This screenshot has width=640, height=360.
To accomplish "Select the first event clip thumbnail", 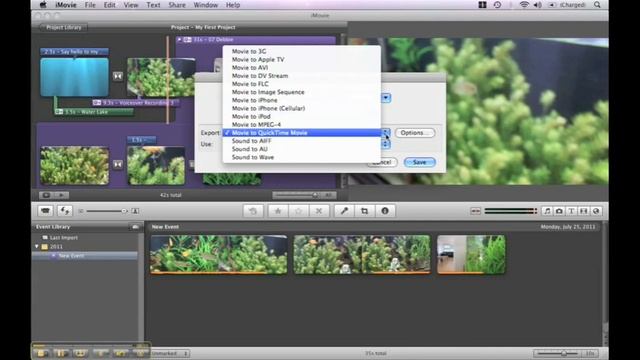I will [x=219, y=254].
